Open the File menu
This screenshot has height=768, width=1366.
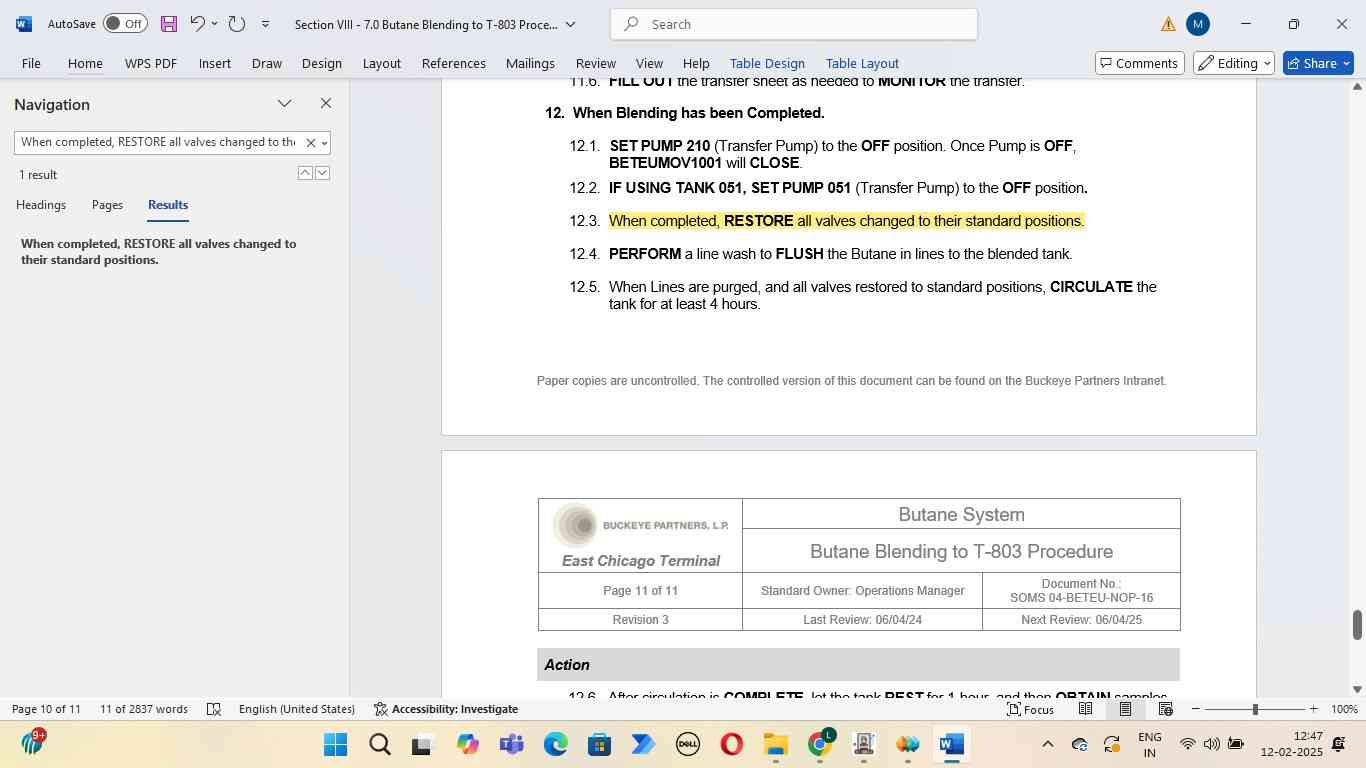(31, 63)
